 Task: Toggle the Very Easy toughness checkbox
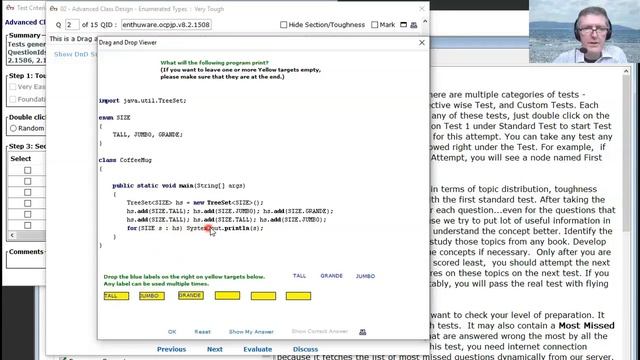click(13, 87)
